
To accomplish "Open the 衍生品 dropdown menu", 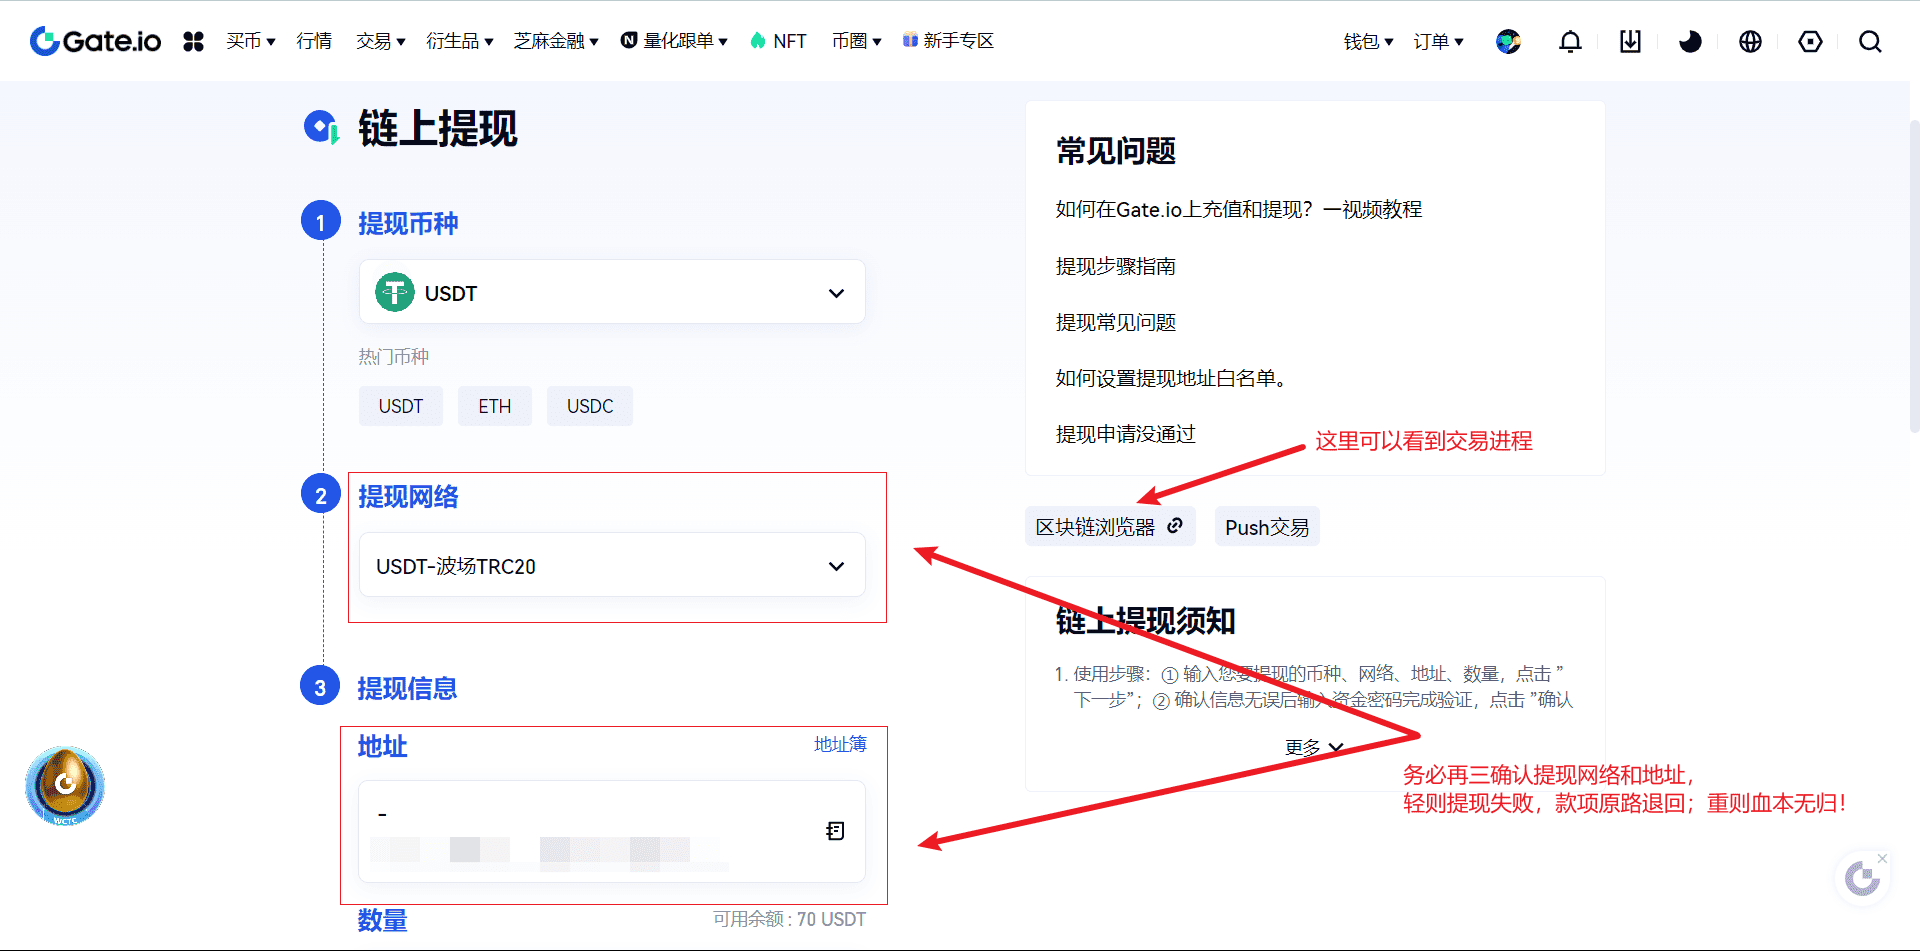I will 459,41.
